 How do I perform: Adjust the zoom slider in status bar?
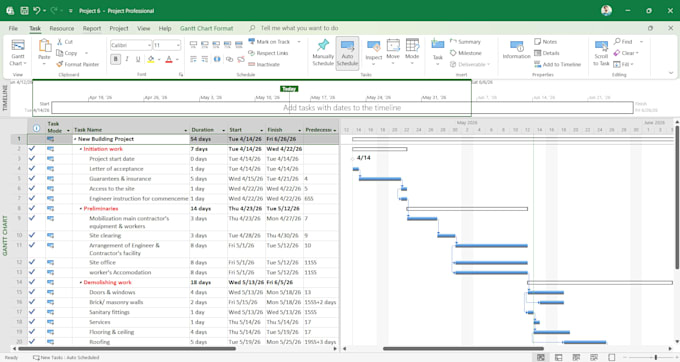pyautogui.click(x=656, y=357)
